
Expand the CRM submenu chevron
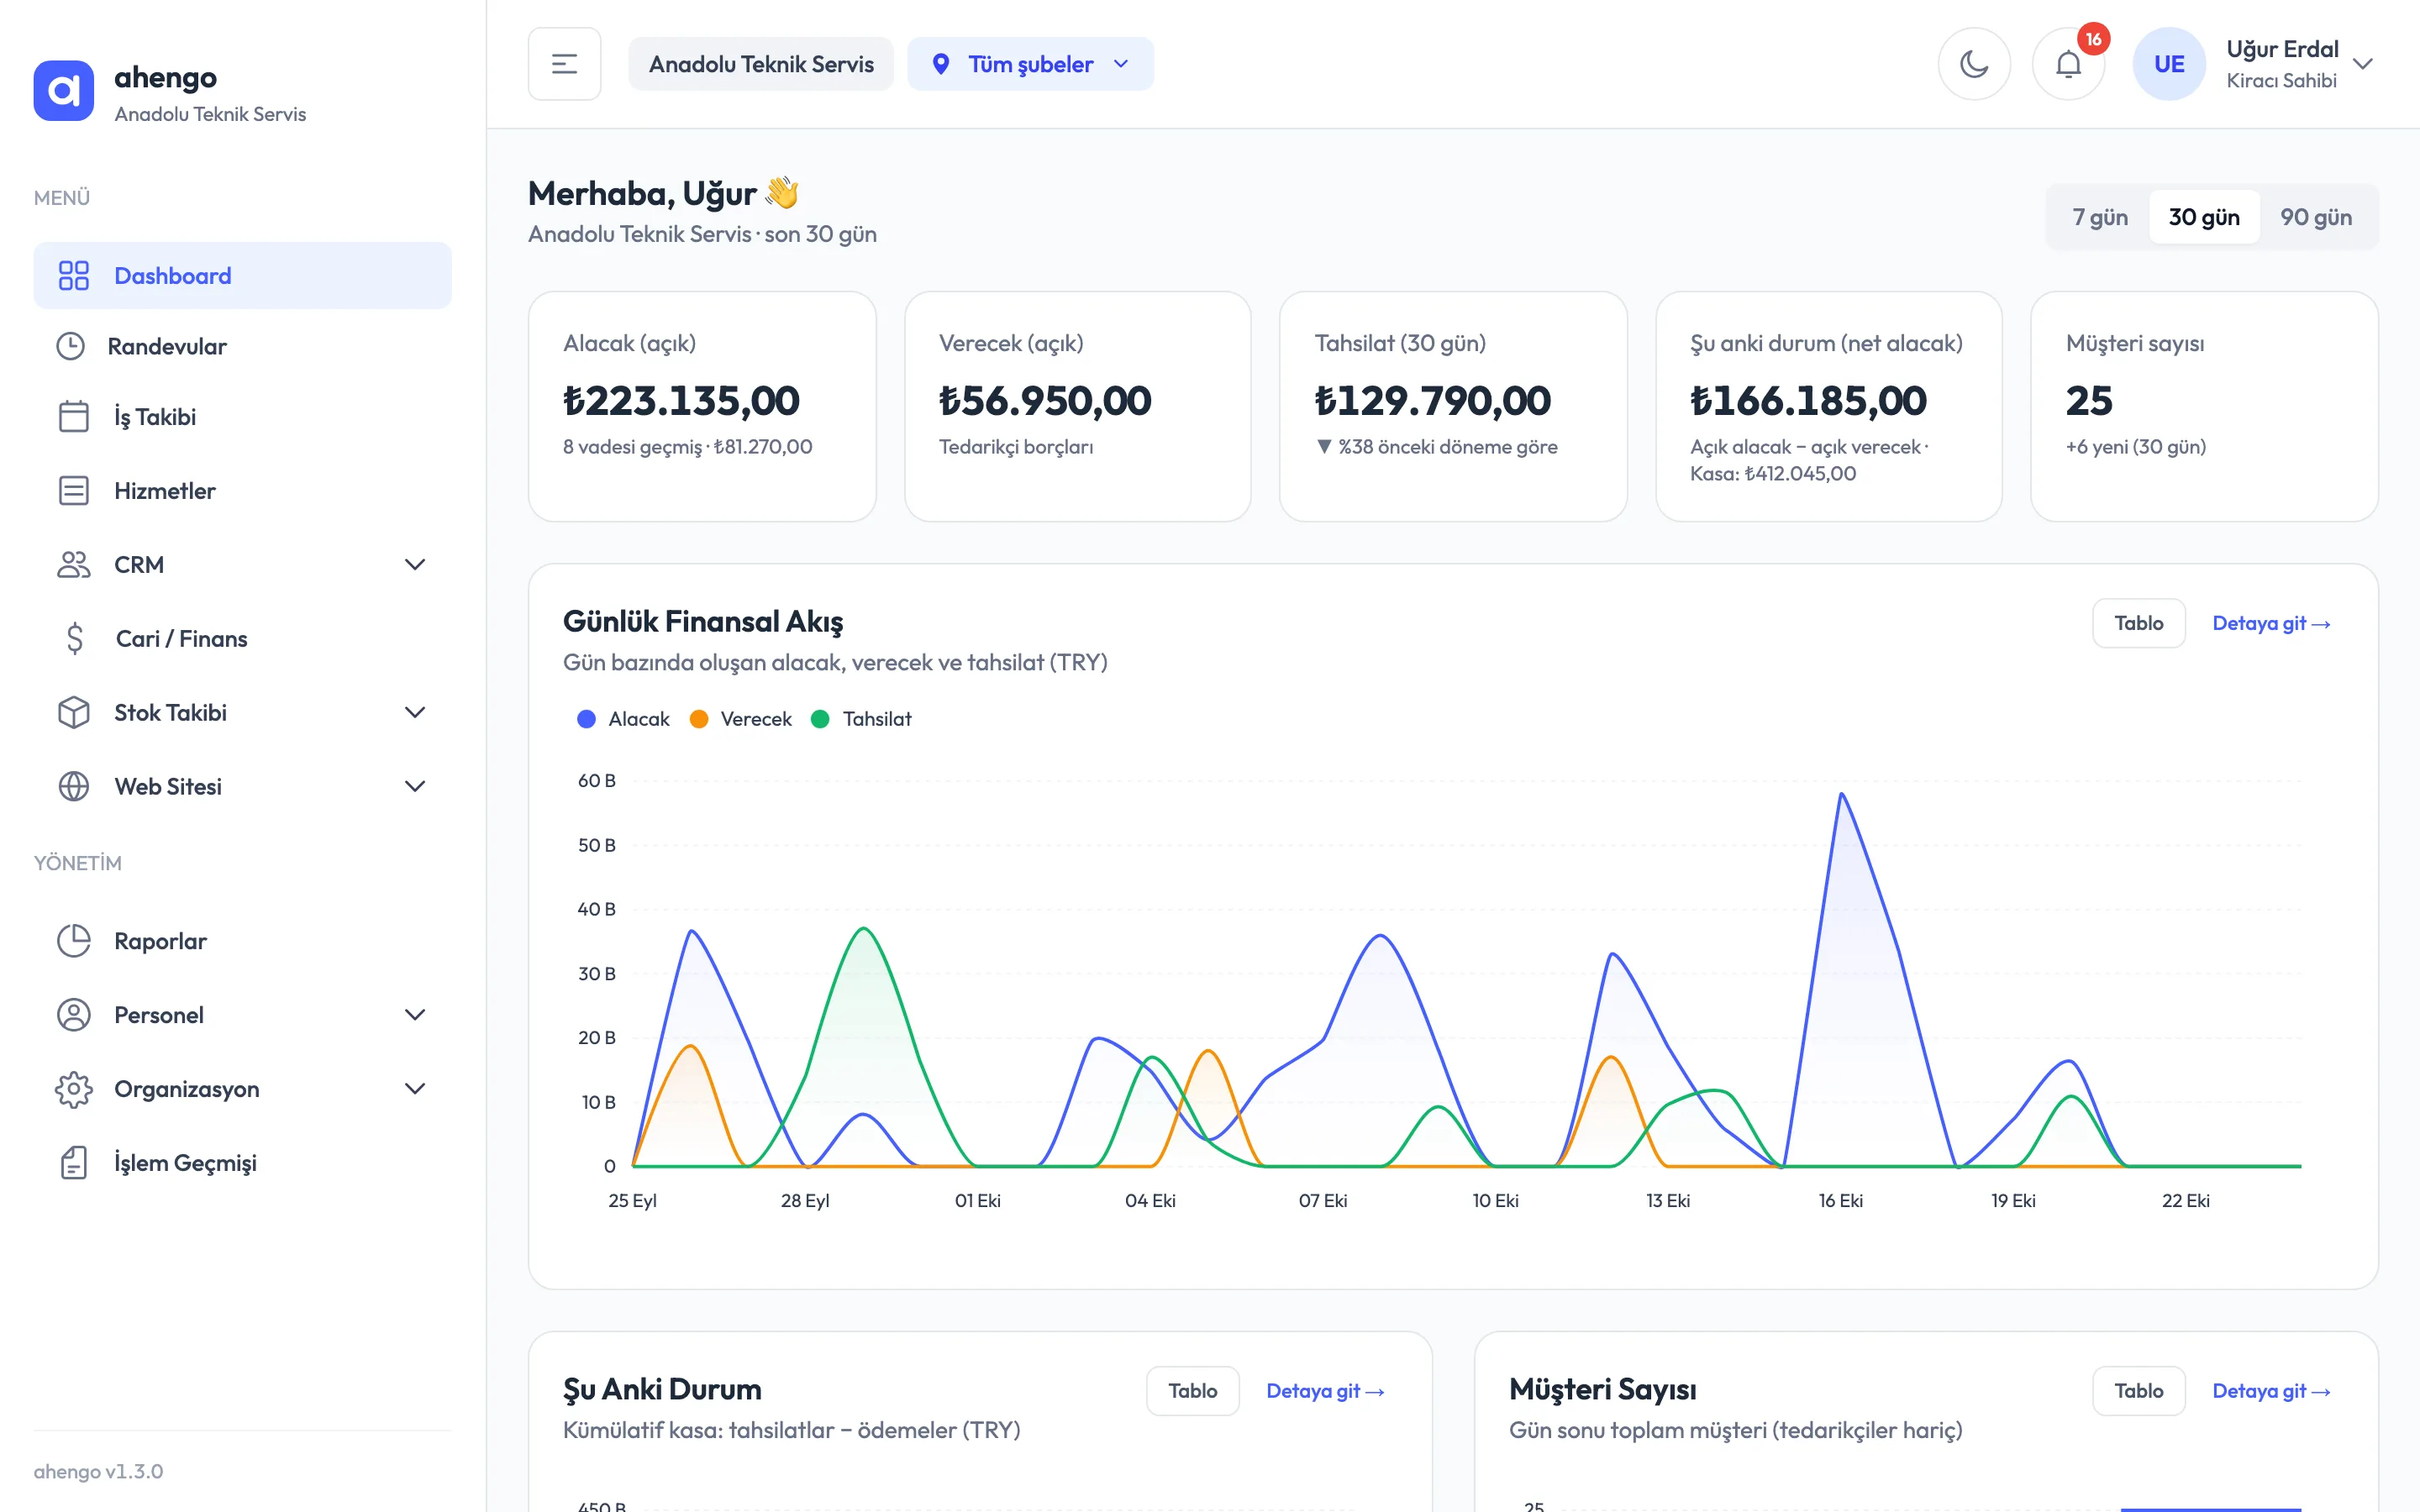pyautogui.click(x=415, y=564)
